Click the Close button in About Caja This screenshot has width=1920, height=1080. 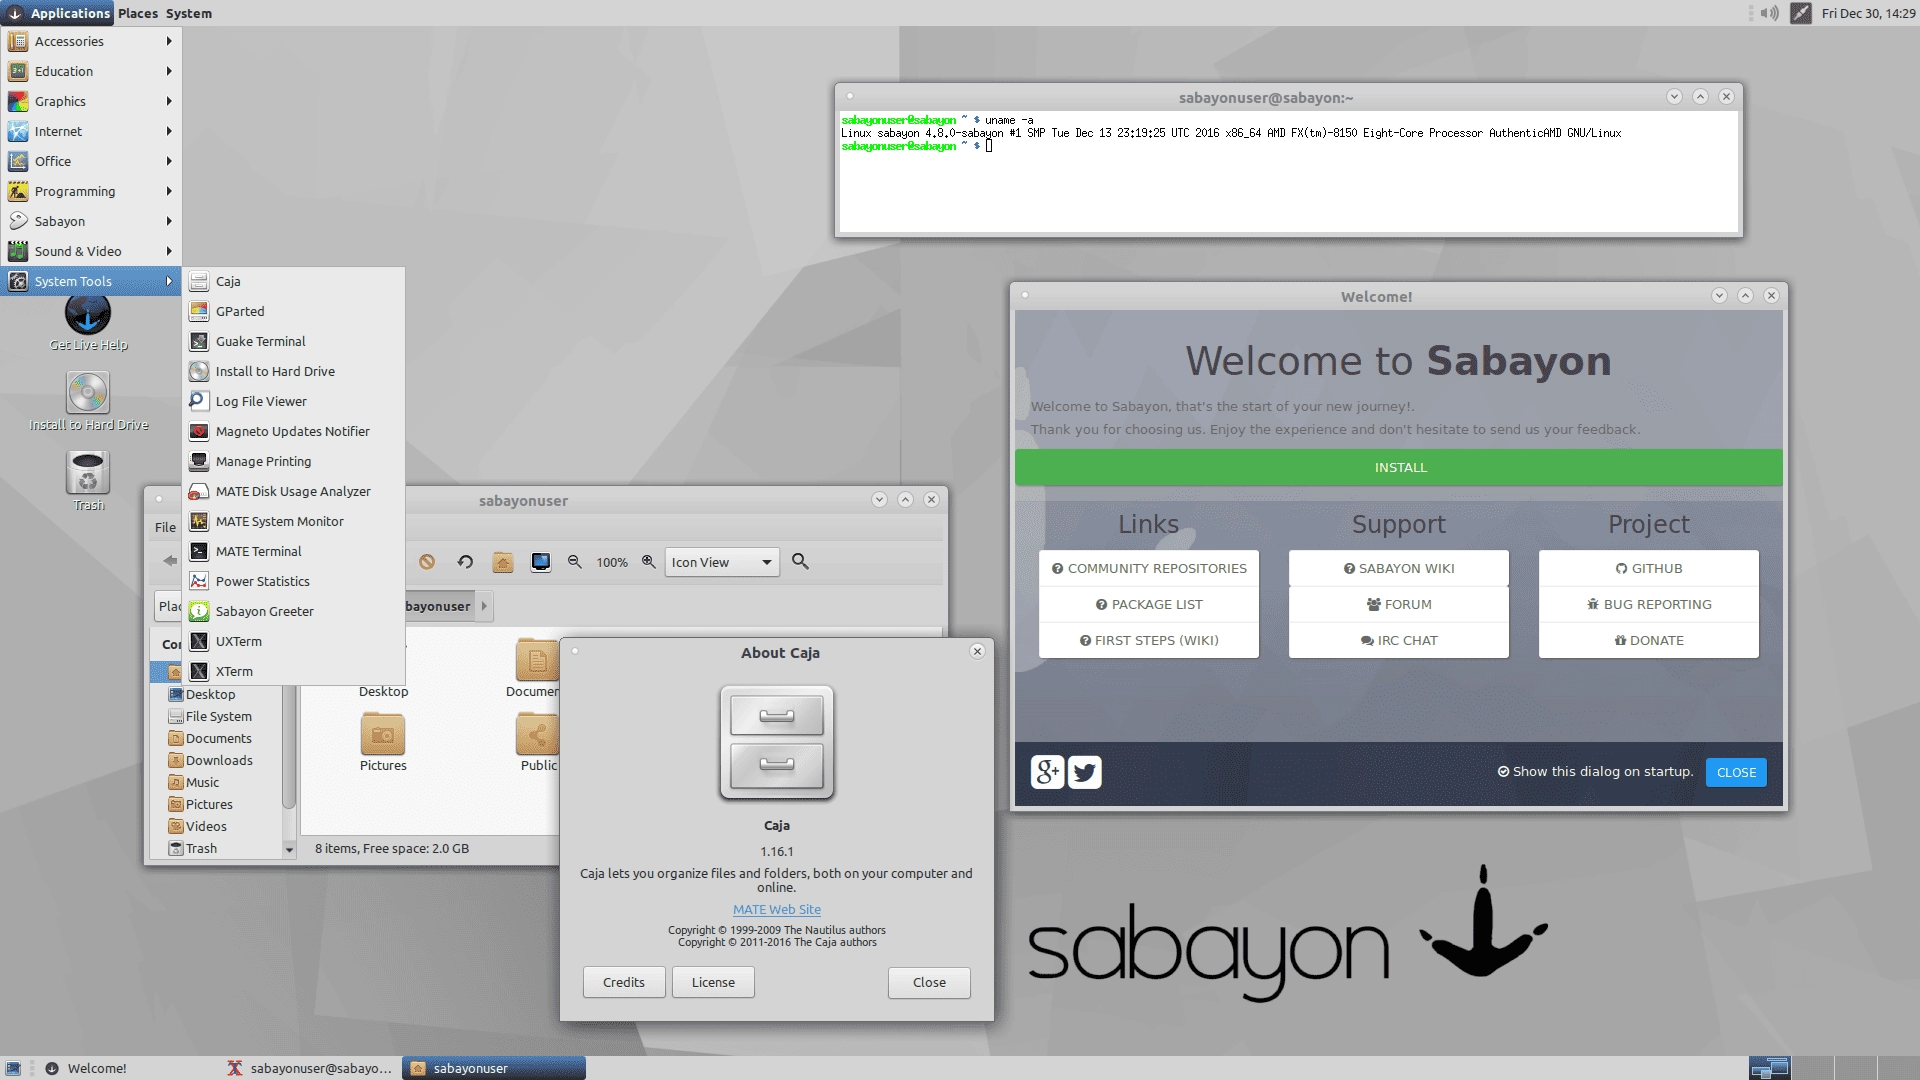[x=929, y=982]
